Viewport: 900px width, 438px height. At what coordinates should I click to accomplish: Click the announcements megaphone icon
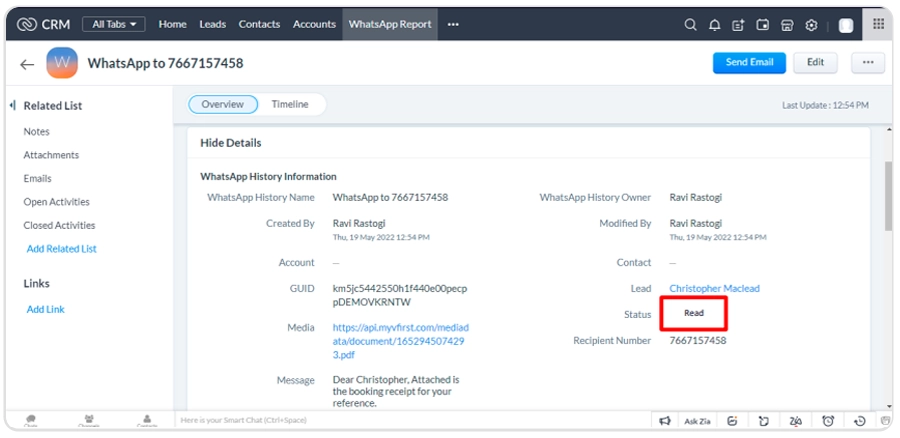click(x=664, y=421)
